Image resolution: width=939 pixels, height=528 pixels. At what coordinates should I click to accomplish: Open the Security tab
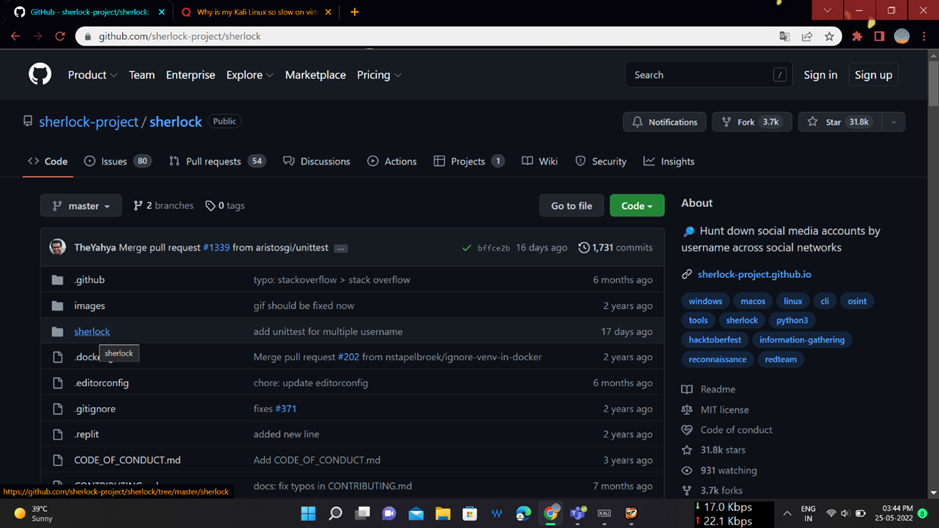click(x=601, y=162)
